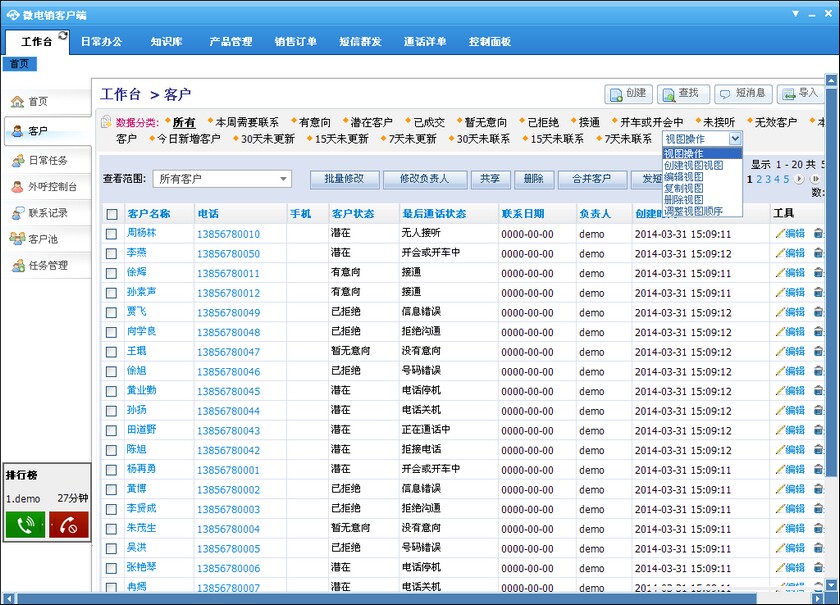Image resolution: width=840 pixels, height=605 pixels.
Task: Click the 导入 button
Action: point(801,94)
